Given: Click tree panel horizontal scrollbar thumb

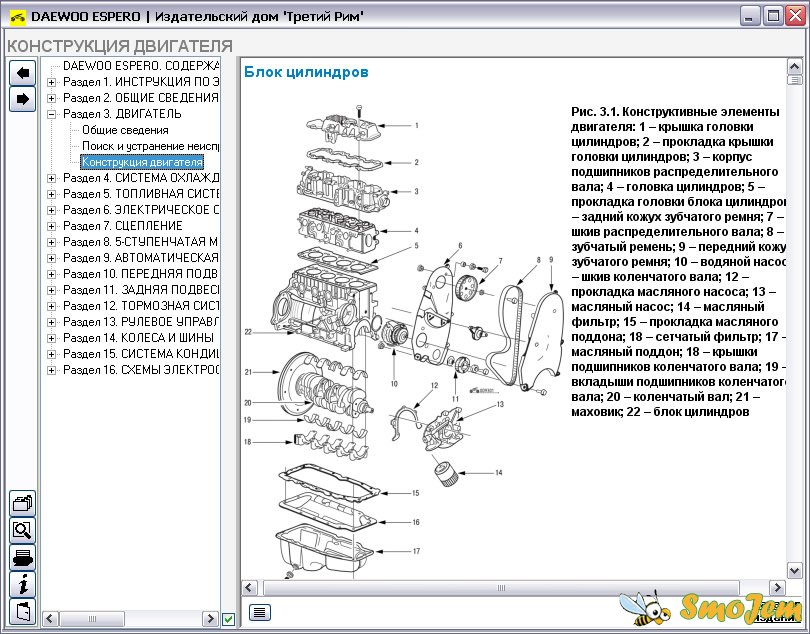Looking at the screenshot, I should click(92, 618).
